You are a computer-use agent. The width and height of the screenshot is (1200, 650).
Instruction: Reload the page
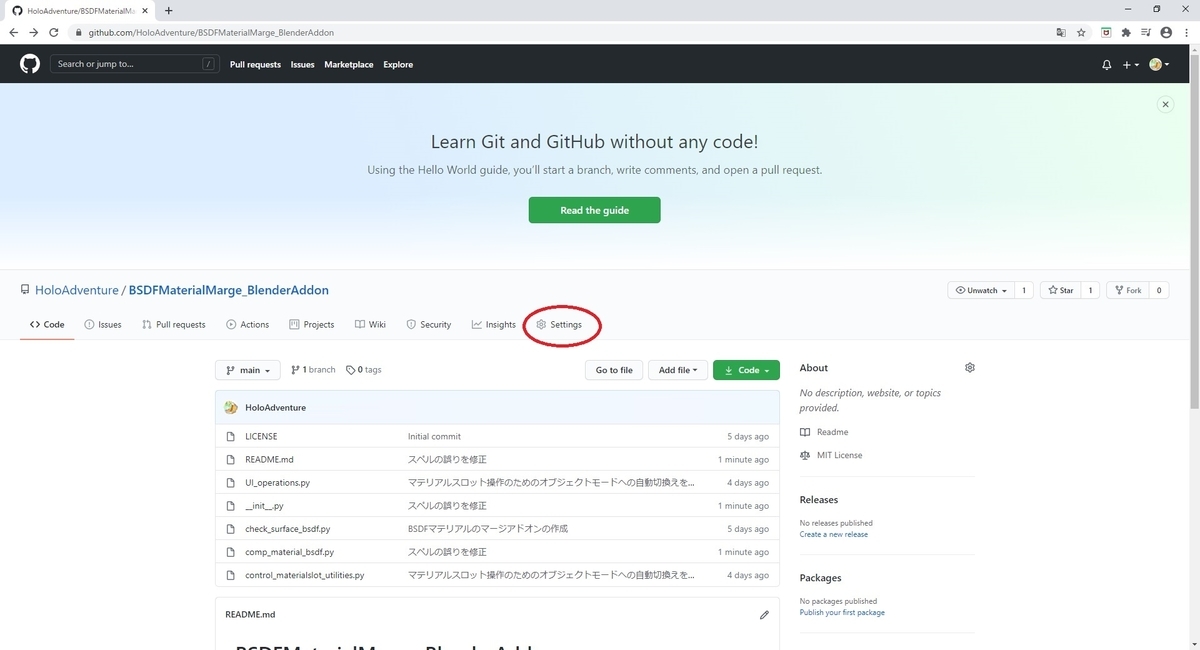click(x=54, y=32)
